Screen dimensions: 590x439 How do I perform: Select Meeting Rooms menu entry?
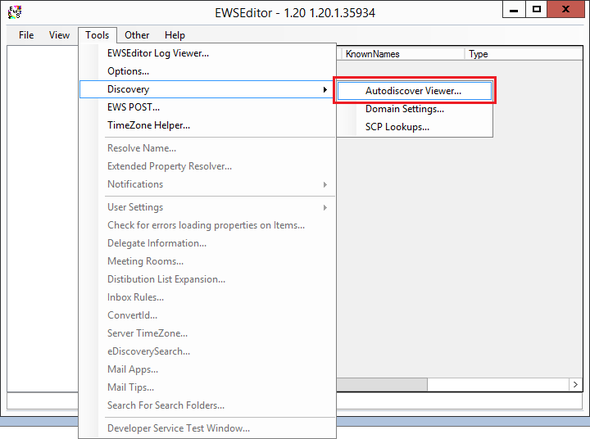coord(208,261)
